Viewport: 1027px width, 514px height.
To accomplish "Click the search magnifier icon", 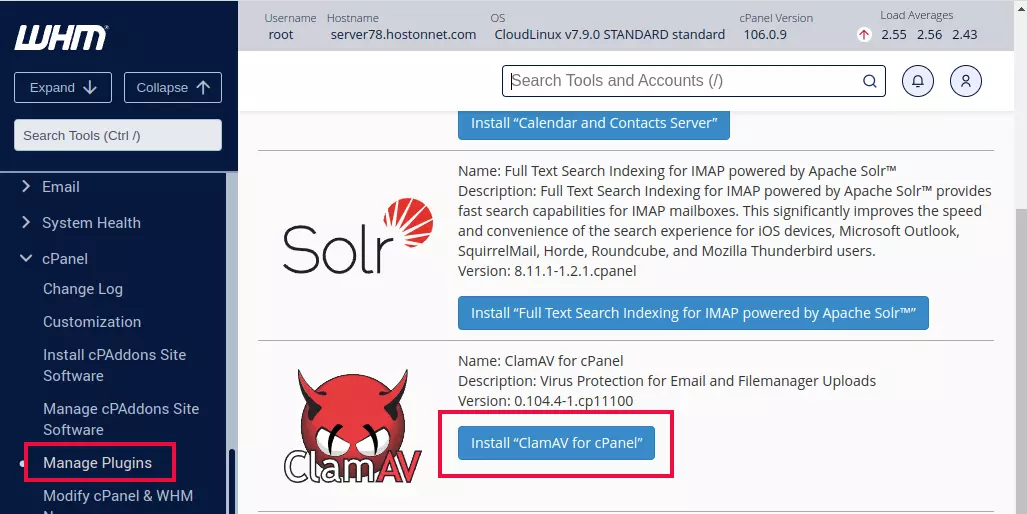I will pos(869,81).
